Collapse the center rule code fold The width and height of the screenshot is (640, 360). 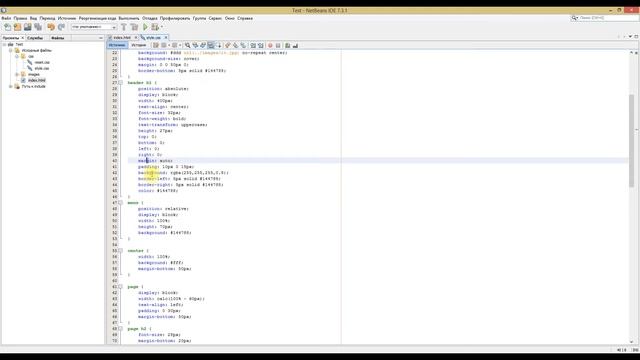click(120, 251)
